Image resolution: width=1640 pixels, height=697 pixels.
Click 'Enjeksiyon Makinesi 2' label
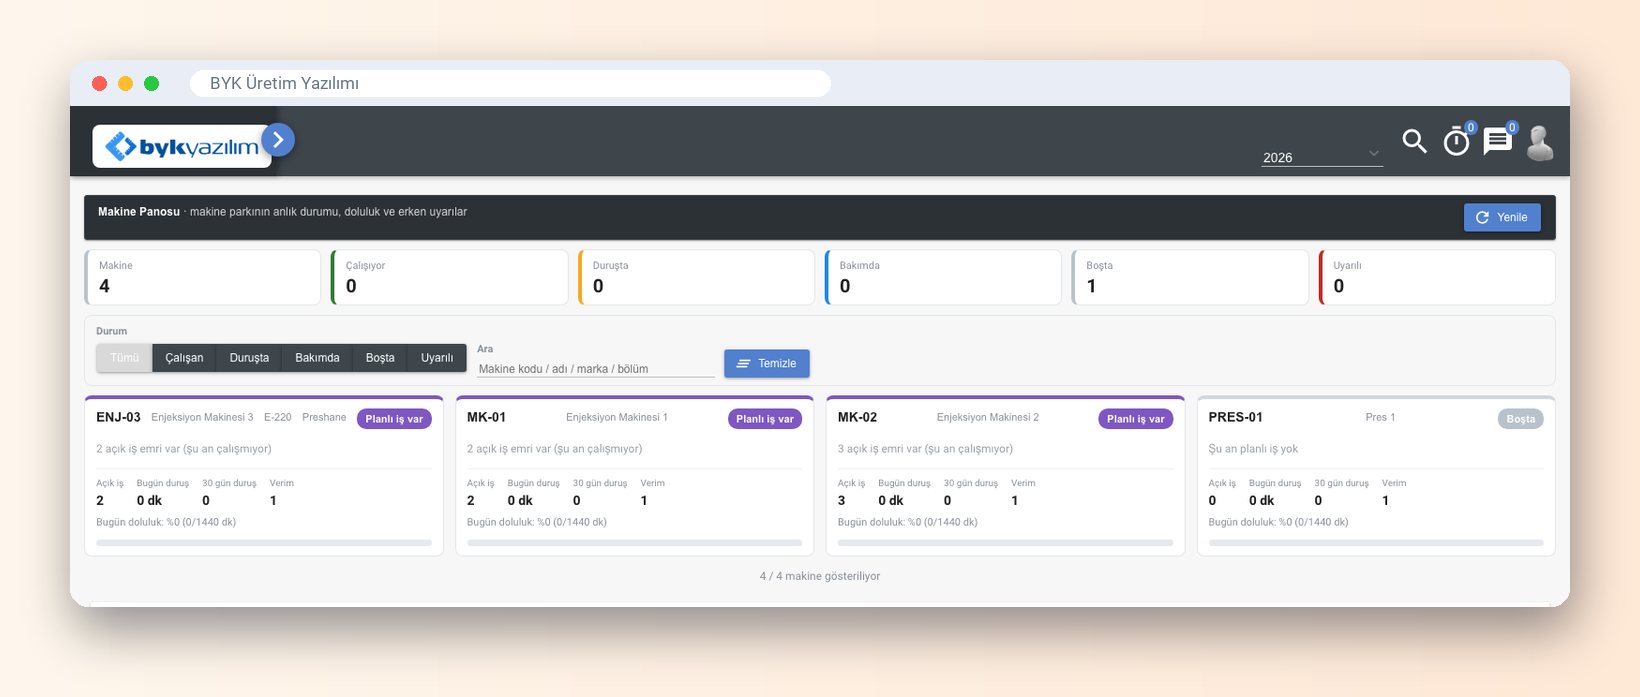[x=988, y=417]
